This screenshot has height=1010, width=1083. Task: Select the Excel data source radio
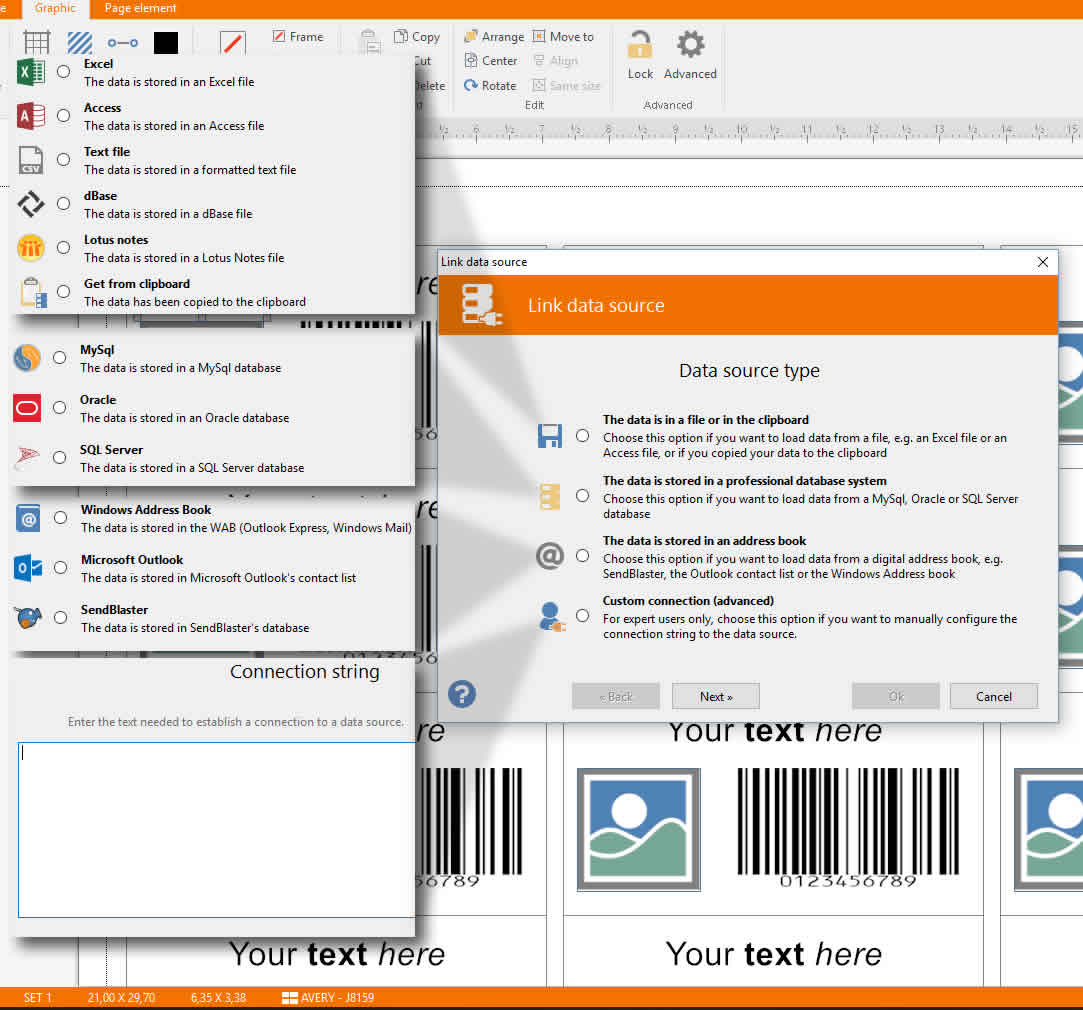point(64,71)
